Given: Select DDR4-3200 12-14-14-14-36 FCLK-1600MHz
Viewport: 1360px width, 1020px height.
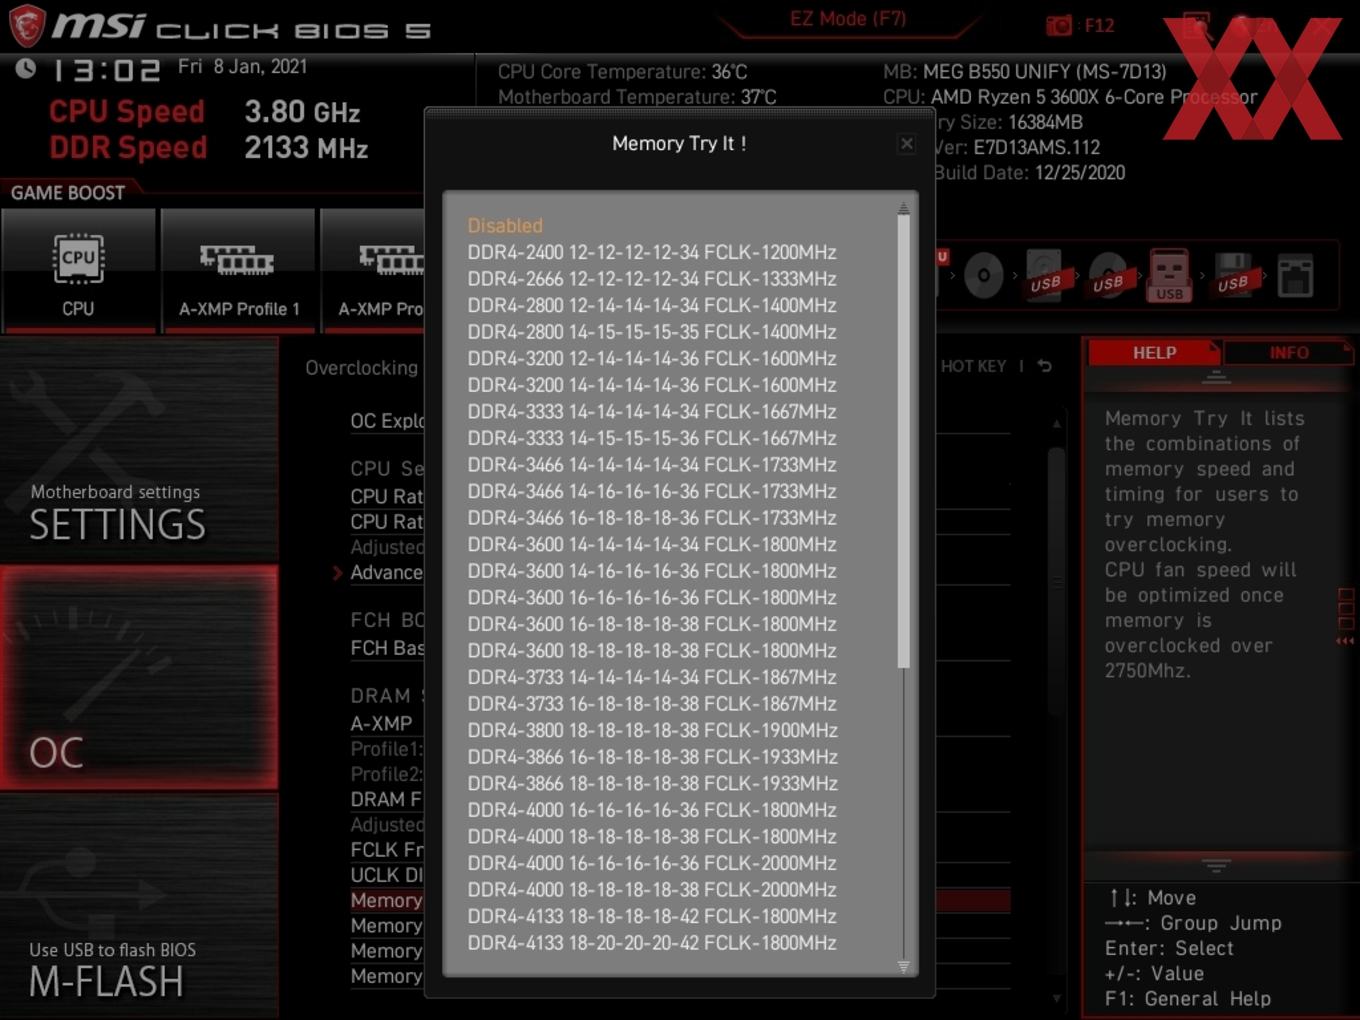Looking at the screenshot, I should tap(652, 358).
